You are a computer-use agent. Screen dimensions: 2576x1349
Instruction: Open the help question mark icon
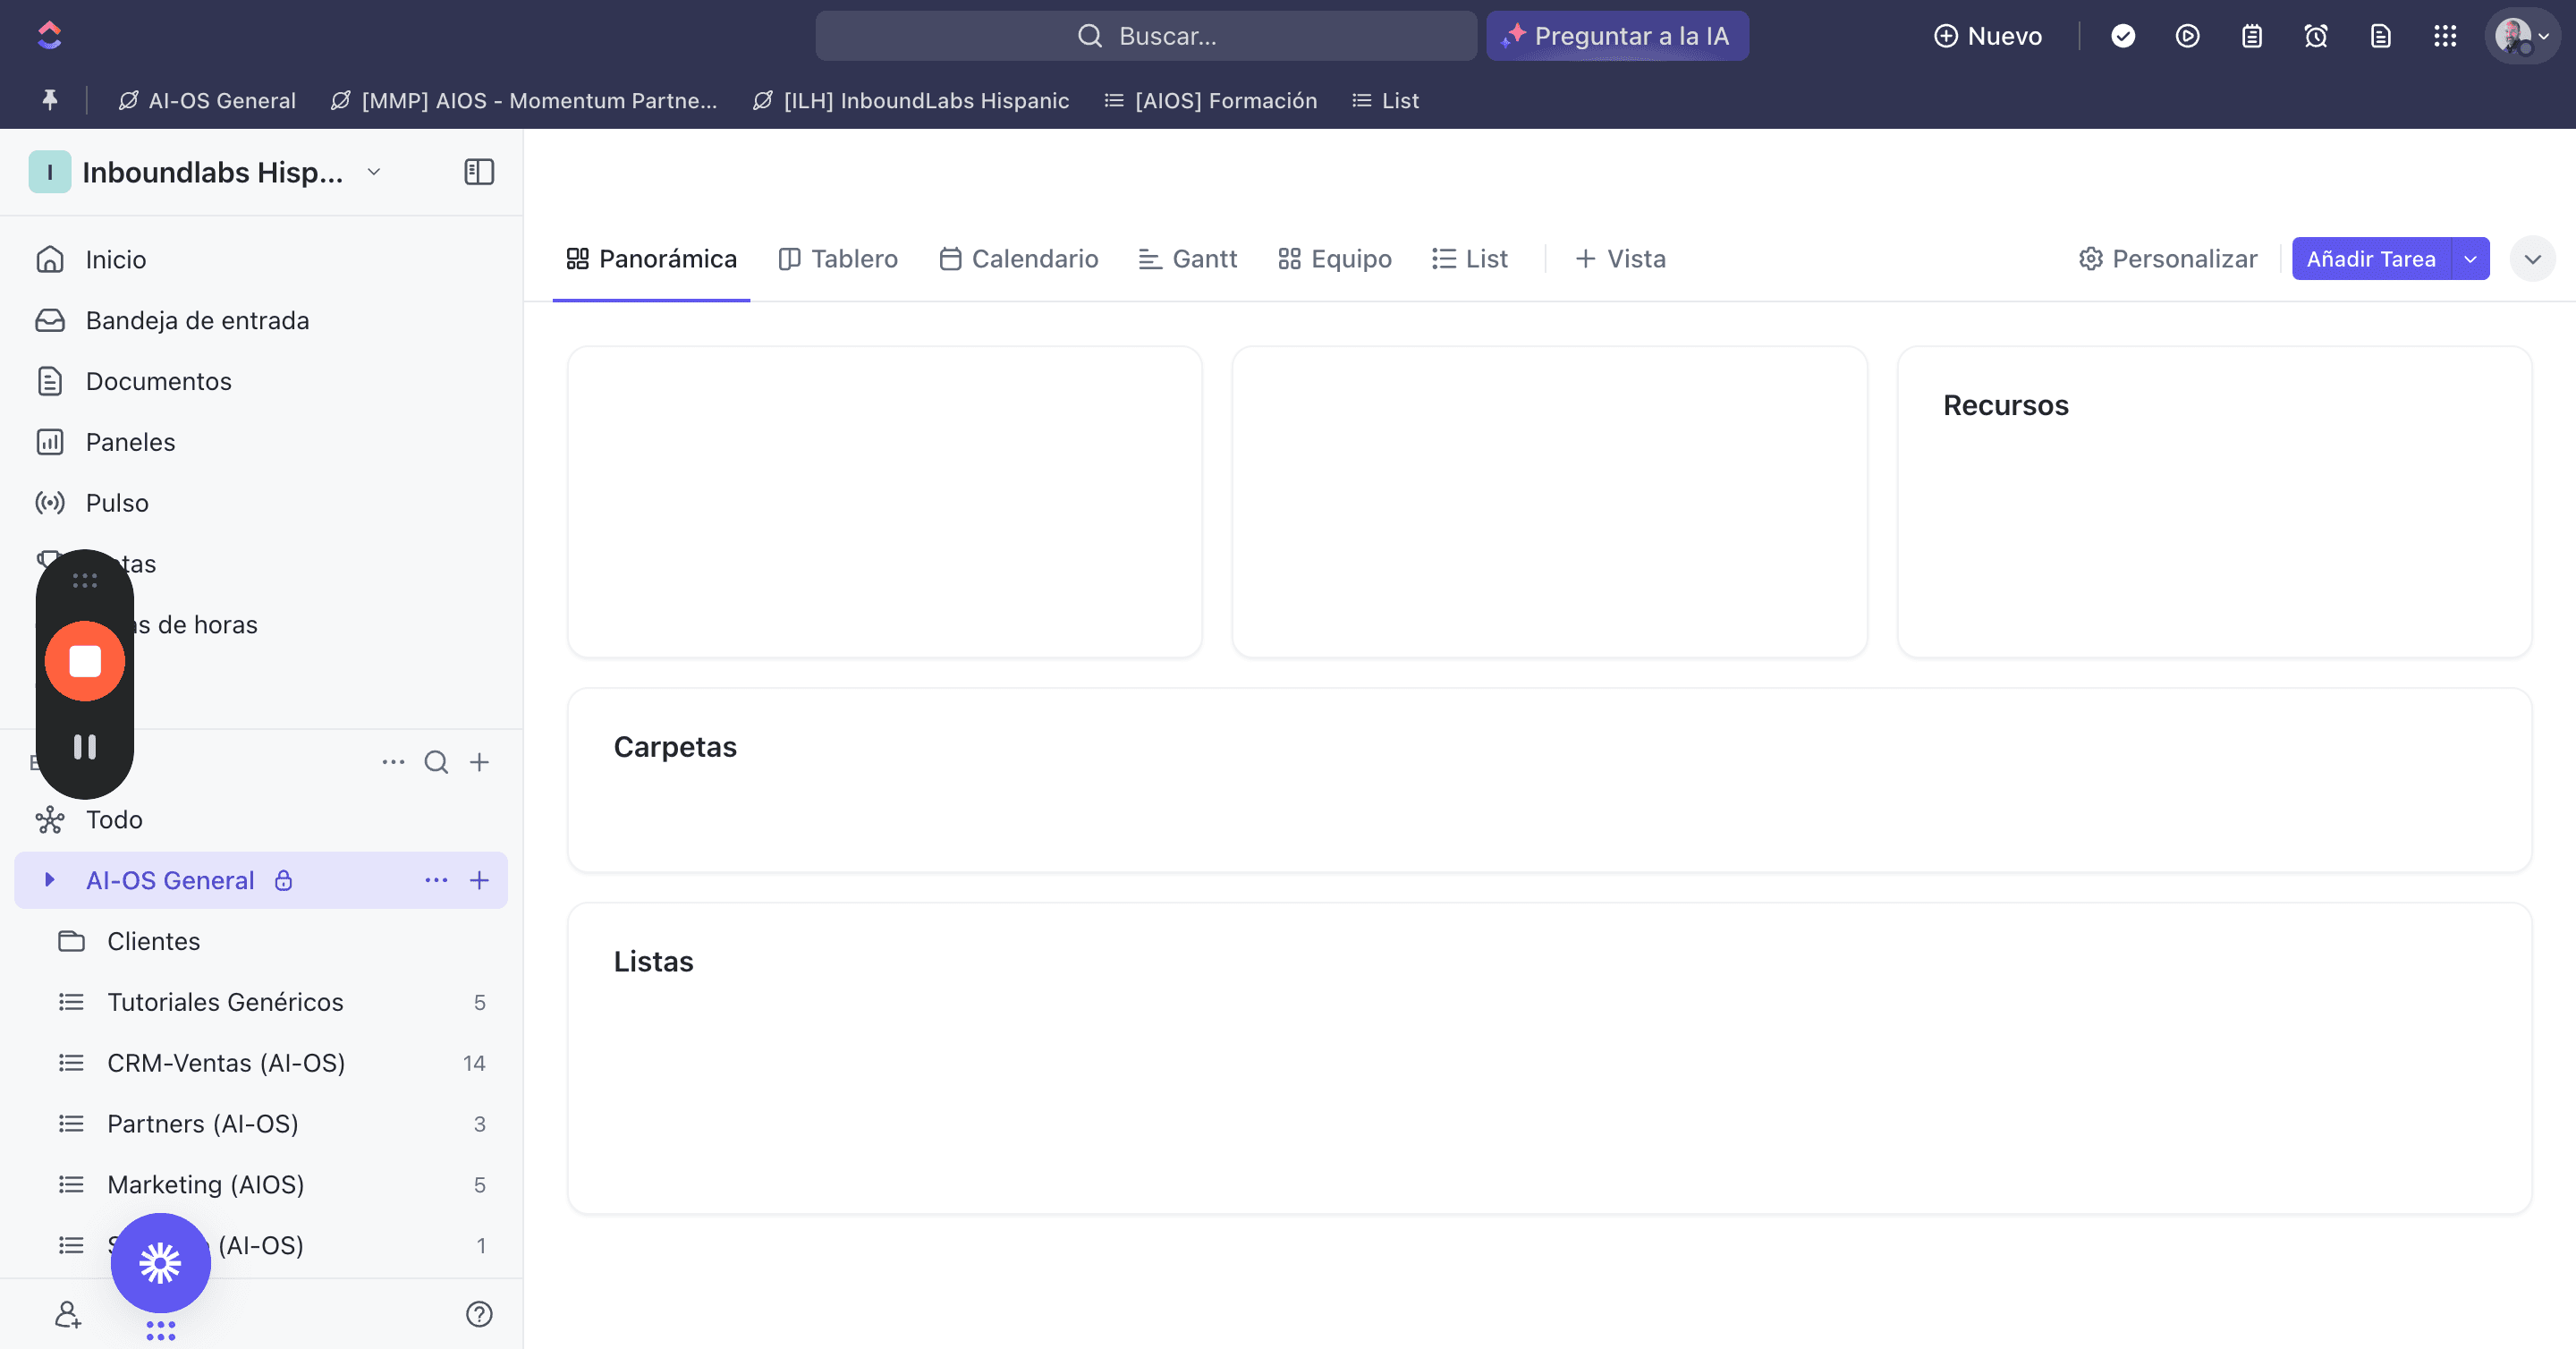(479, 1314)
